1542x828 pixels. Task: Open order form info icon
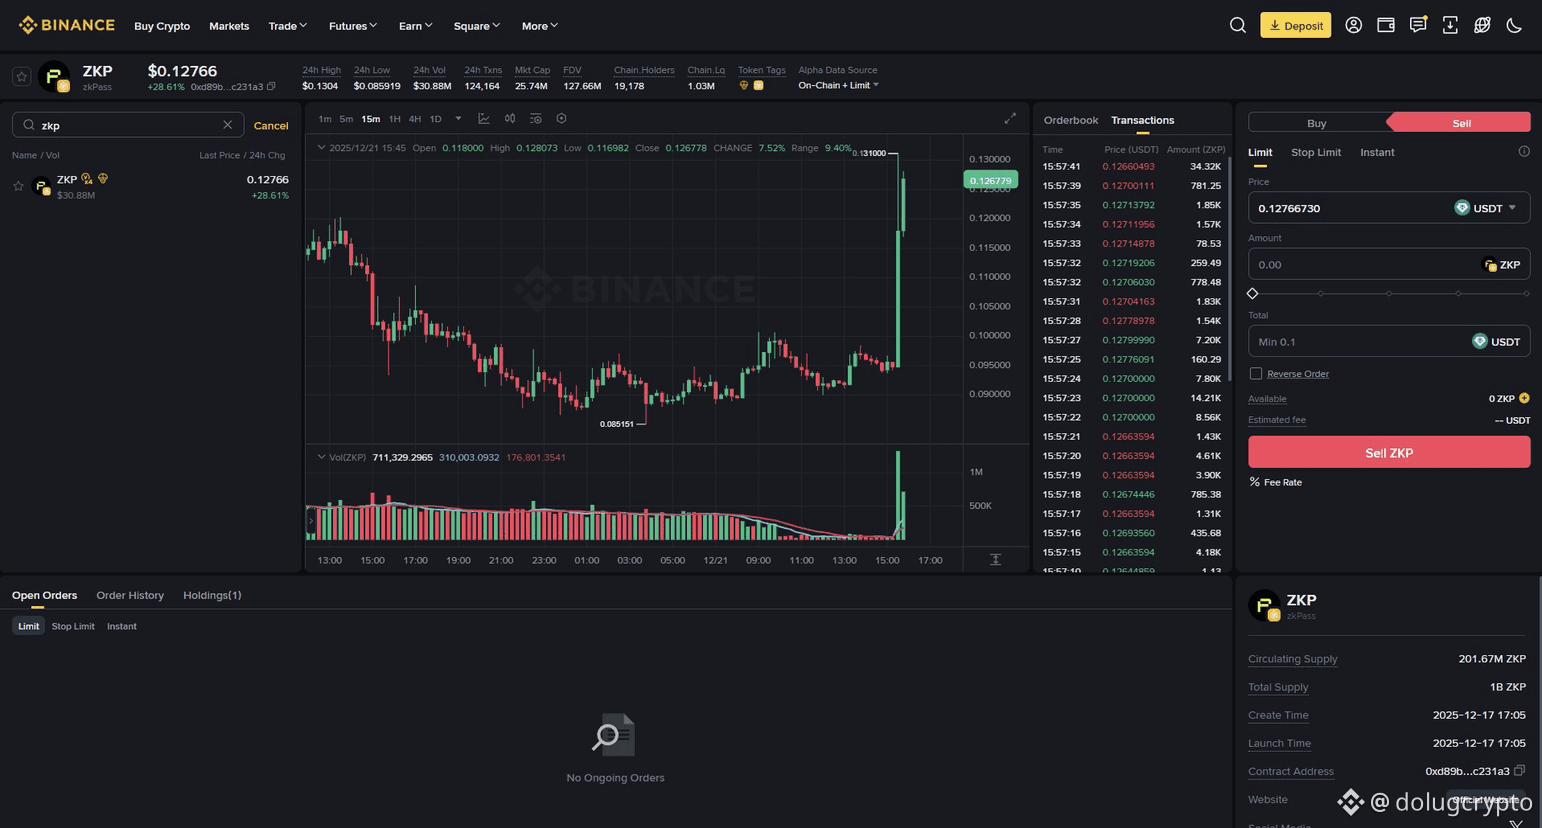[x=1524, y=152]
